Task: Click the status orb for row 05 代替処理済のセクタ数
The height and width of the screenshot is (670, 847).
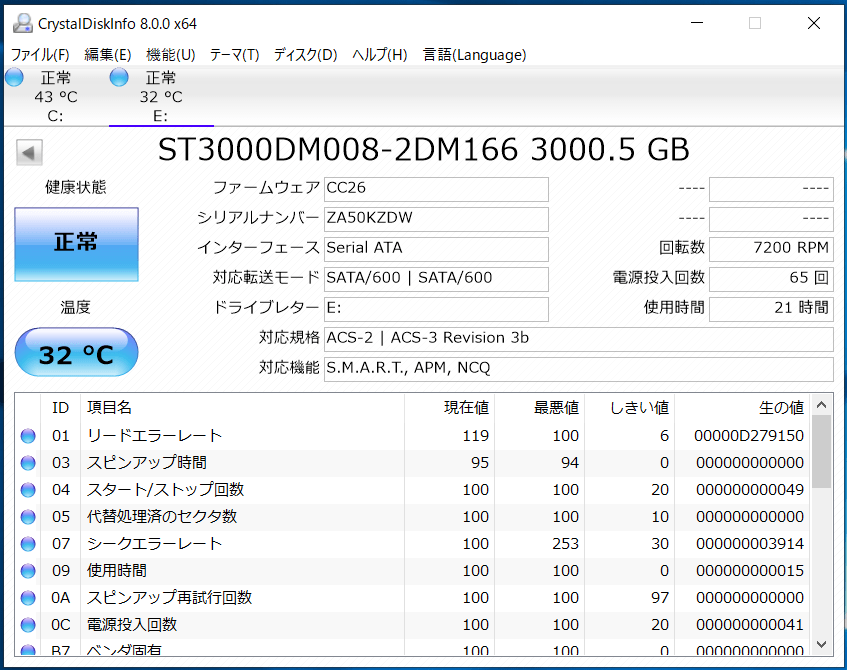Action: click(28, 517)
